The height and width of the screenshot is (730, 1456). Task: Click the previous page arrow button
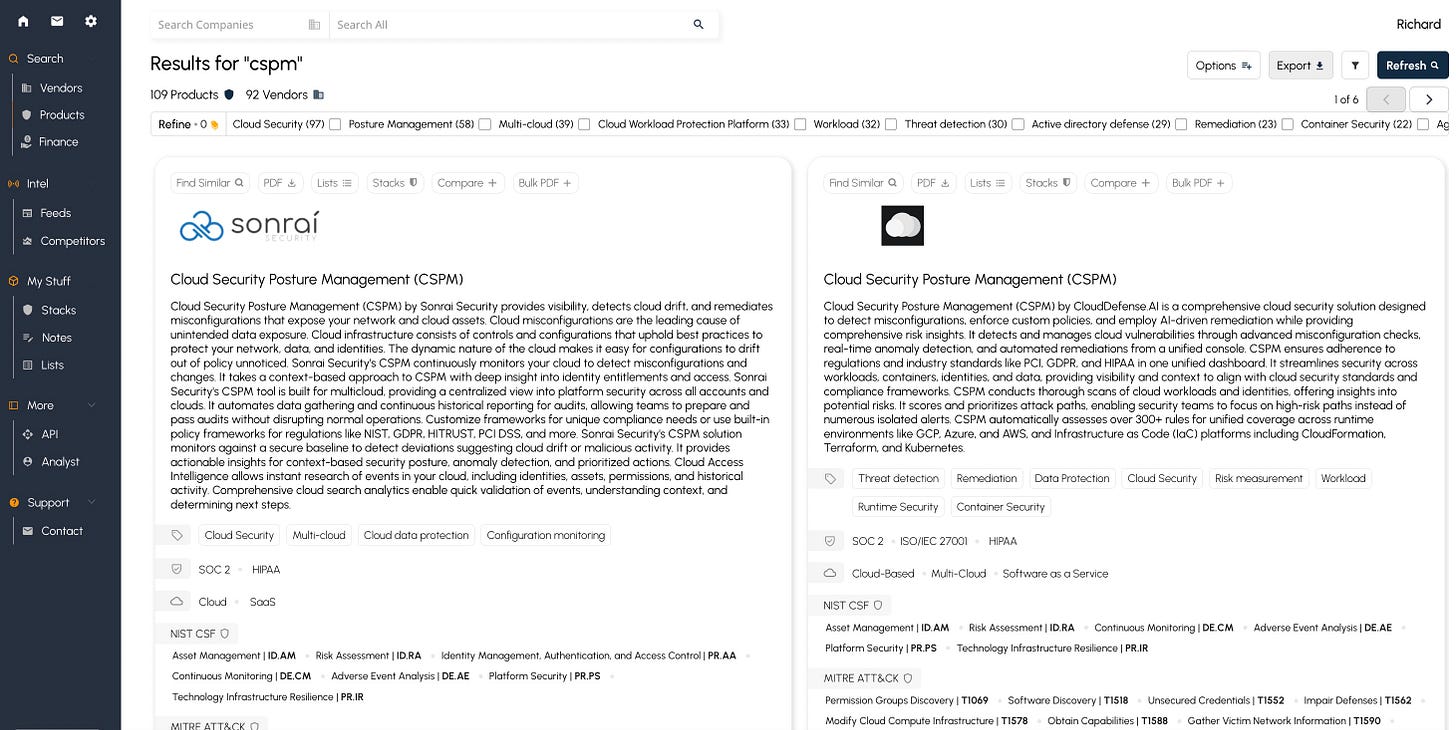(x=1386, y=99)
